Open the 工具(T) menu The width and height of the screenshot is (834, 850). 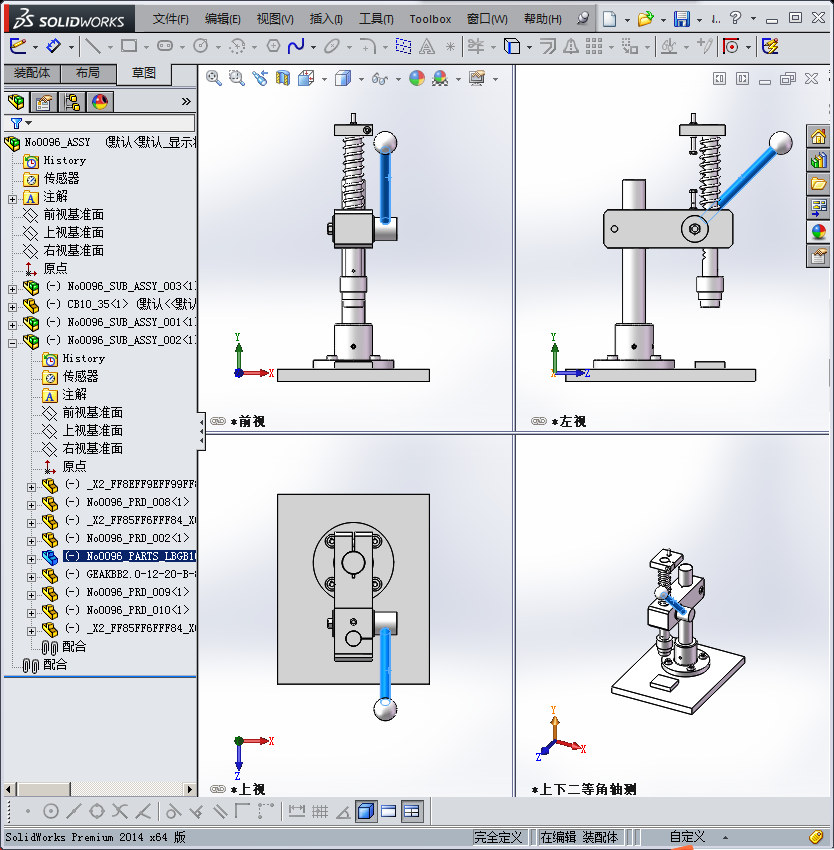click(376, 19)
